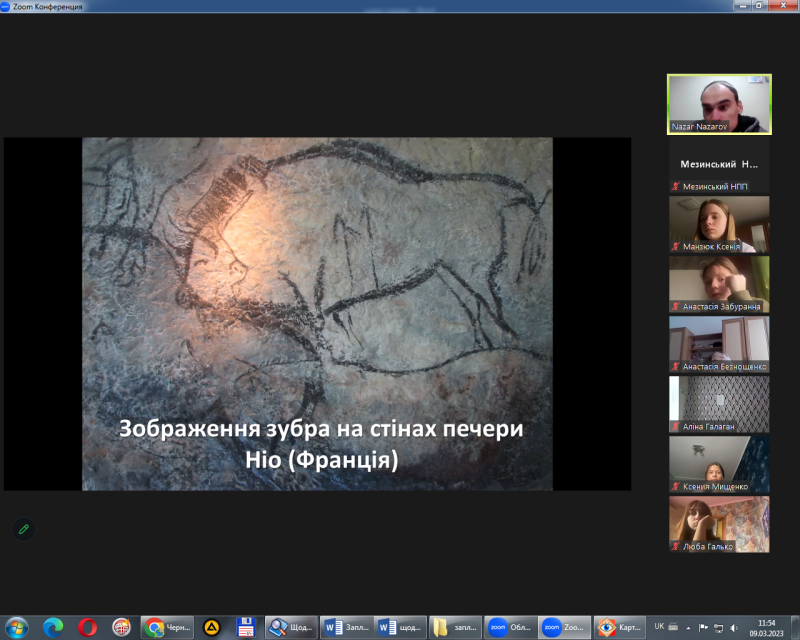Open the taskbar clock showing 11:54
This screenshot has width=800, height=640.
pos(766,627)
